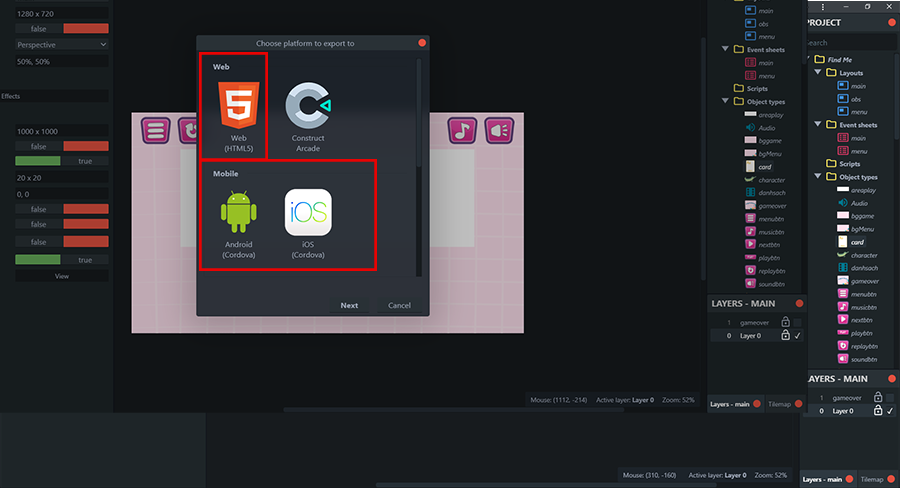Select danhsach object in front Project panel
This screenshot has width=900, height=489.
(x=858, y=268)
